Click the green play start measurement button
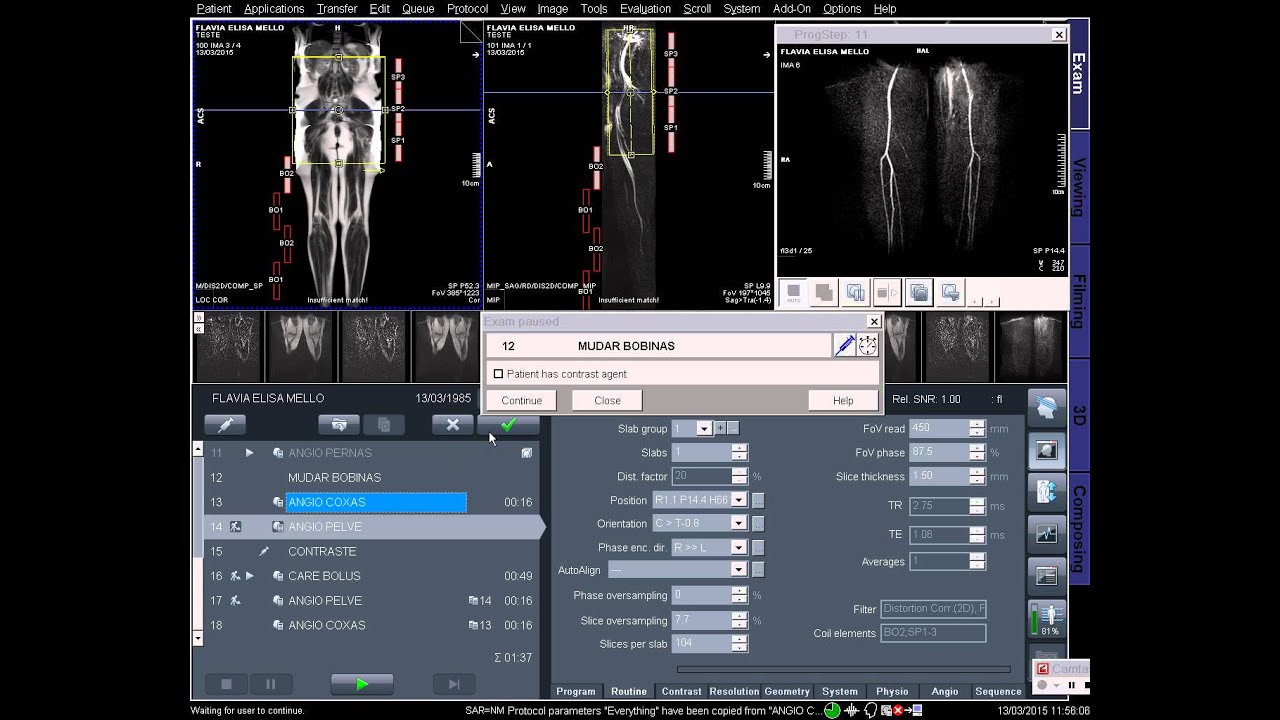 coord(362,684)
